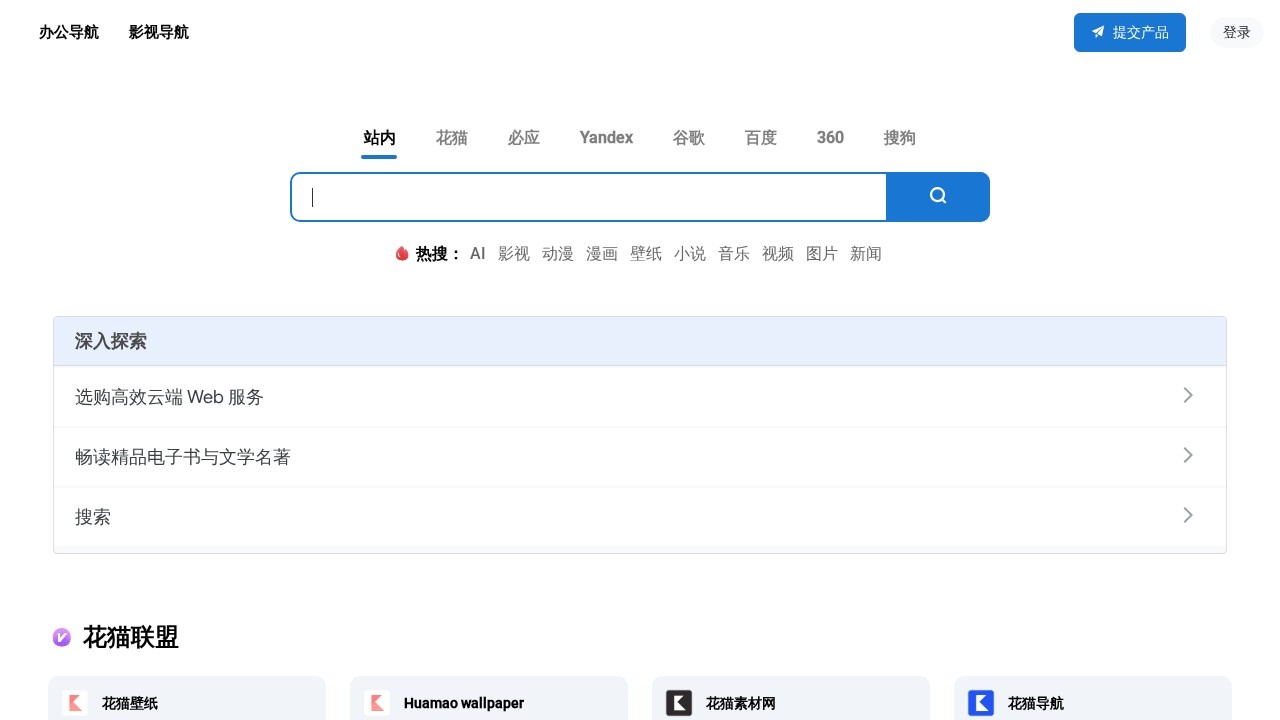Screen dimensions: 1280x720
Task: Click the paper plane icon in 提交产品
Action: (1098, 32)
